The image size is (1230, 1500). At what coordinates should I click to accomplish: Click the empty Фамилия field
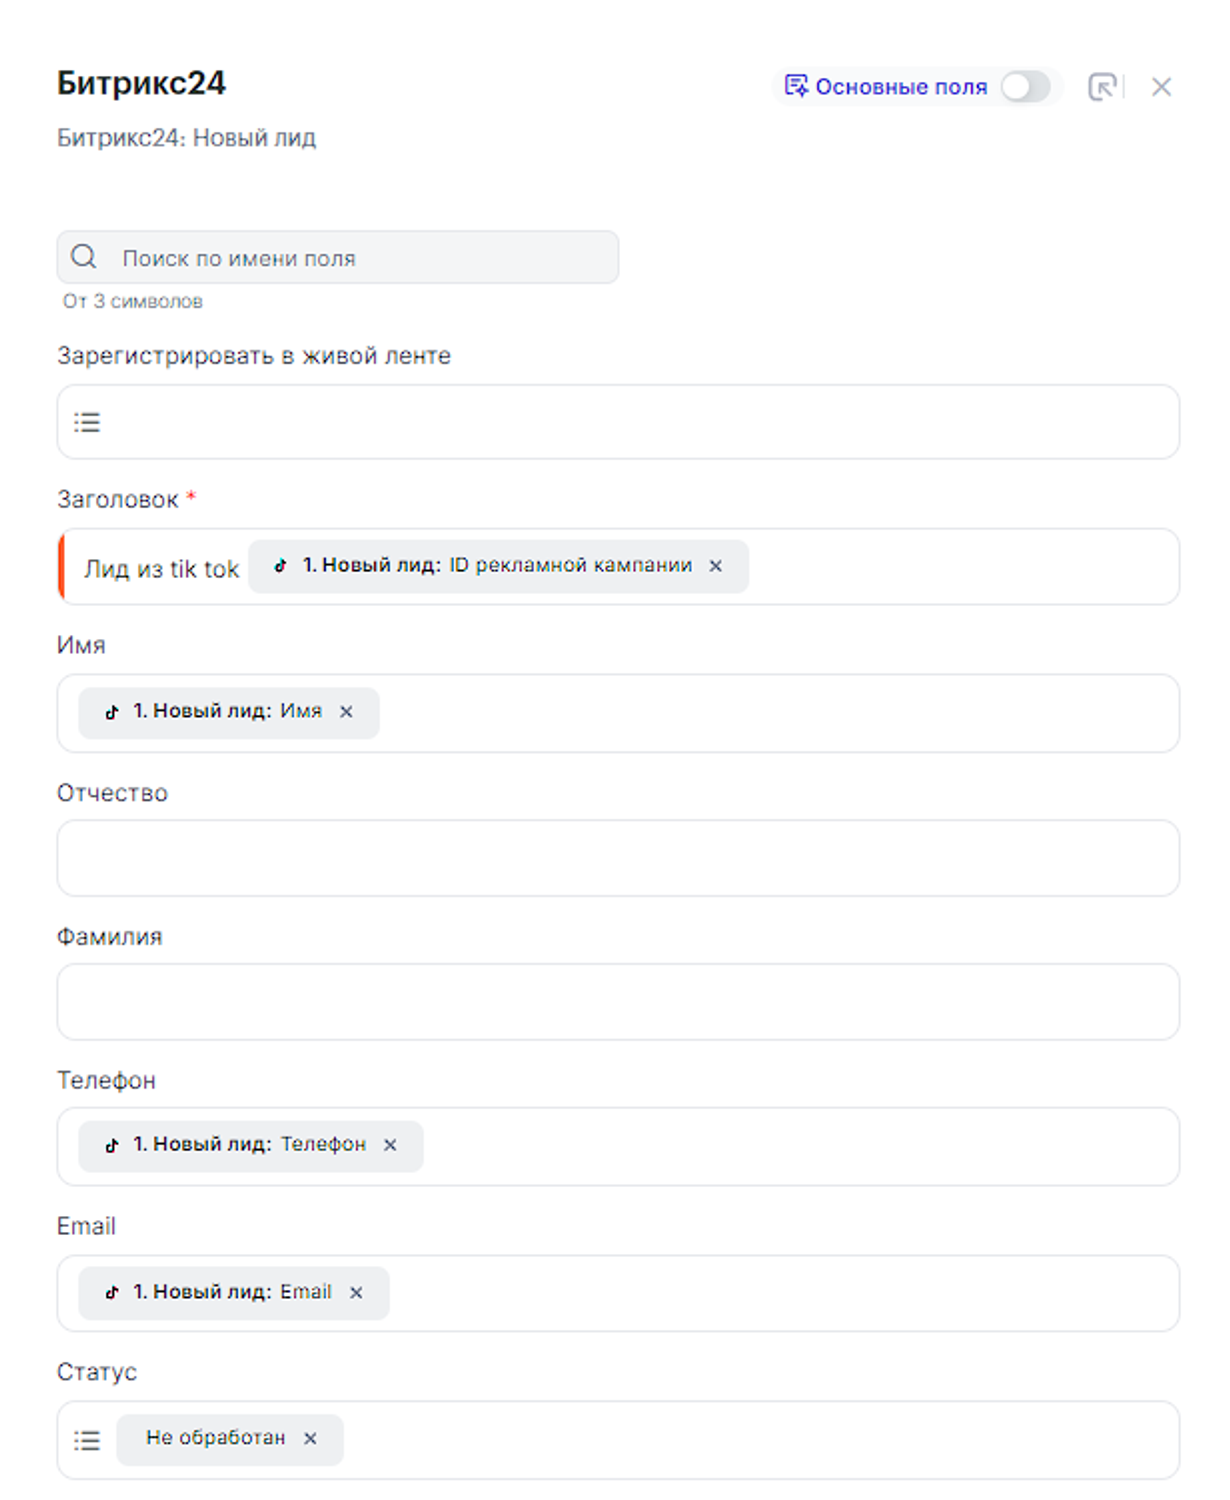click(617, 1002)
